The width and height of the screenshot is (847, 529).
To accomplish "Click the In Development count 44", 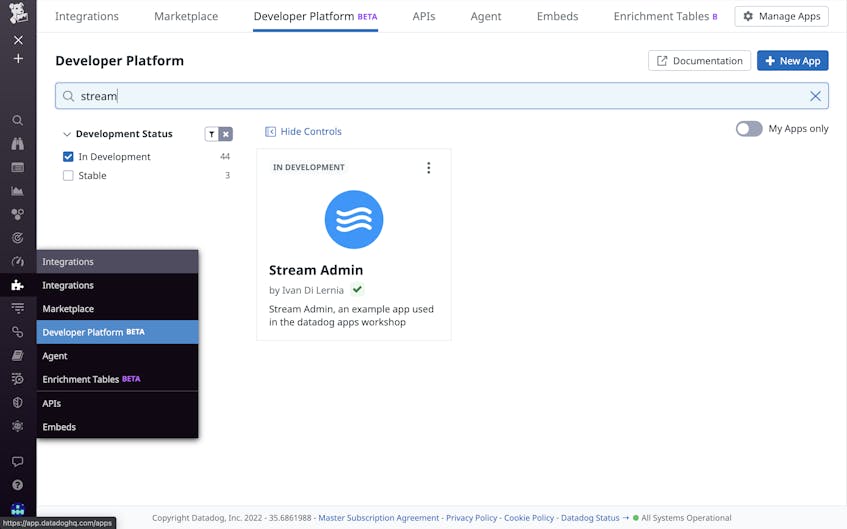I will [225, 157].
